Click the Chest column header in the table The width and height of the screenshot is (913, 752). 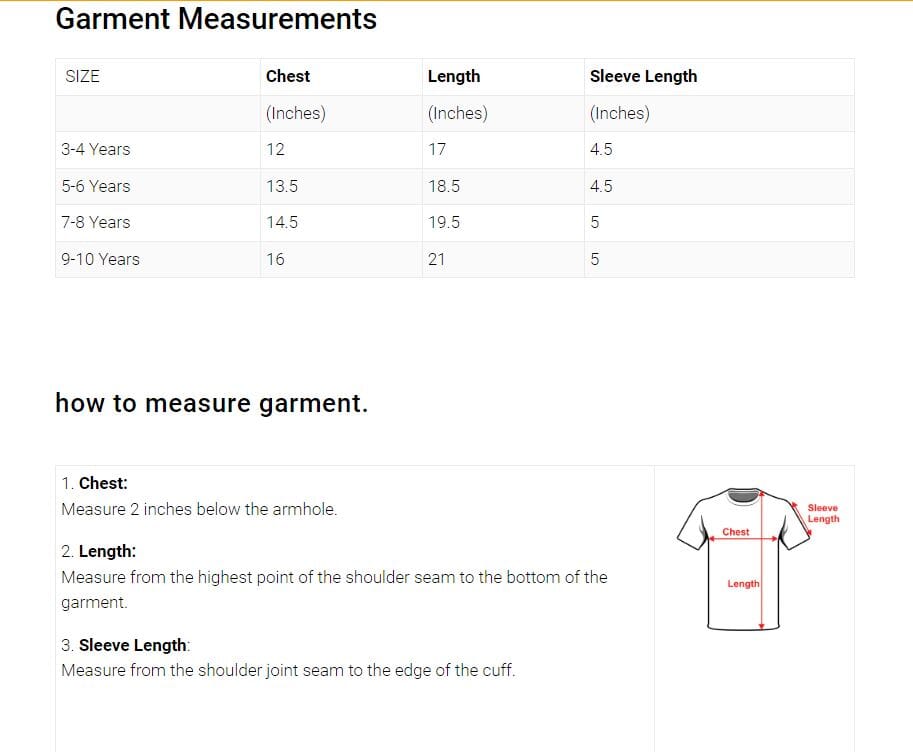point(288,76)
